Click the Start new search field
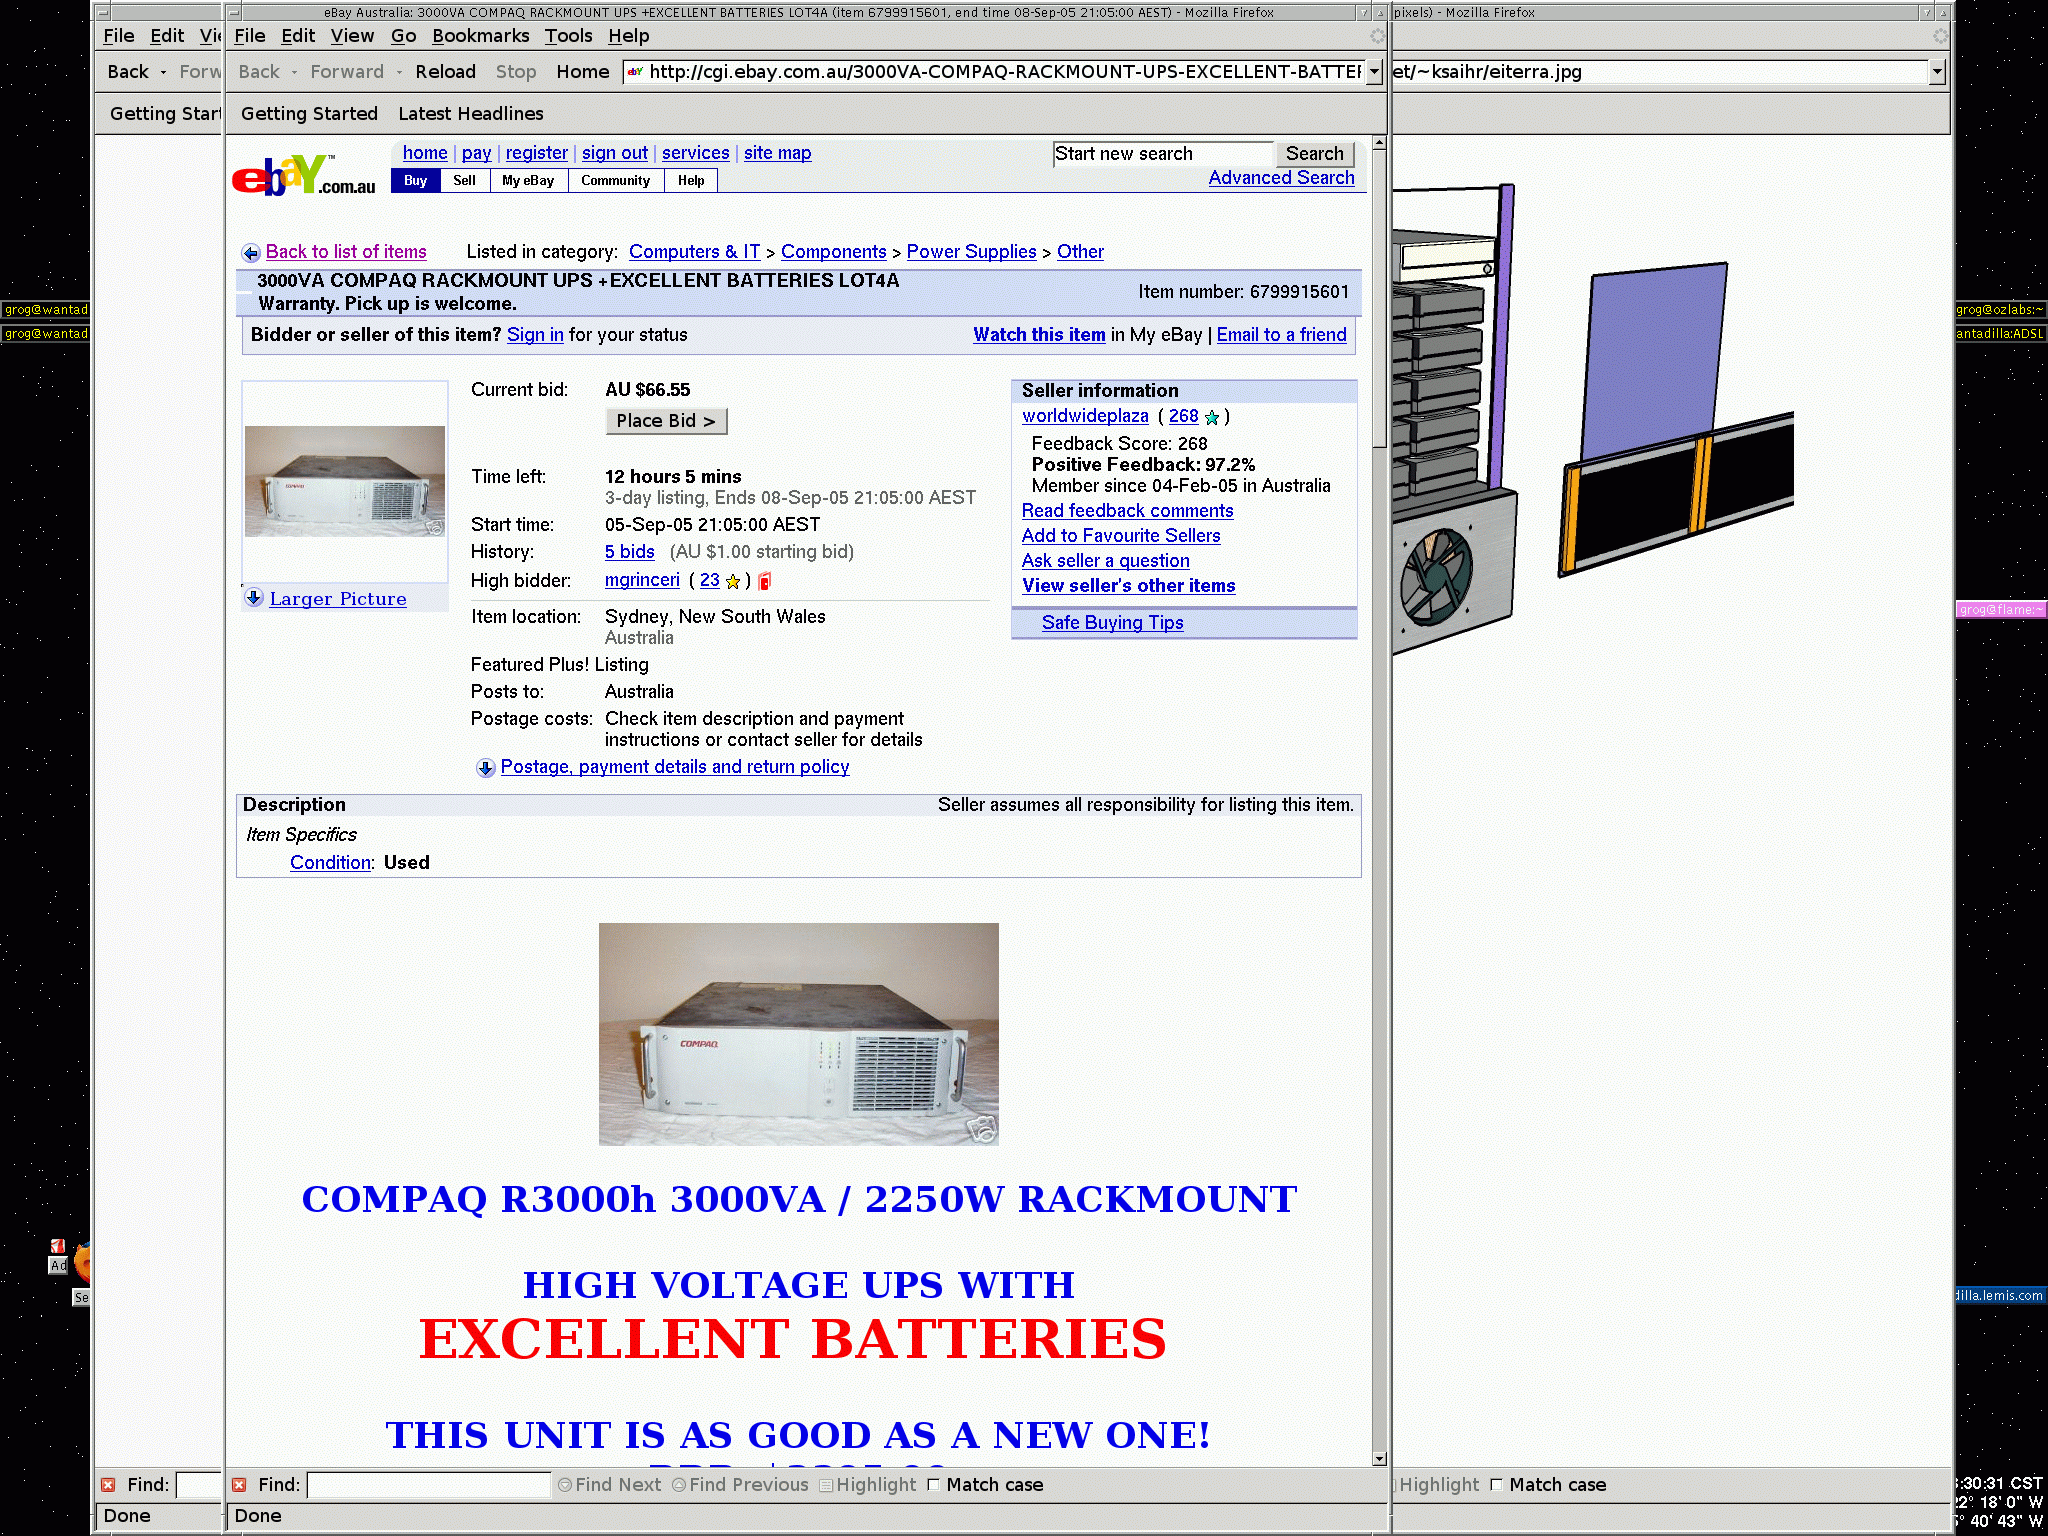This screenshot has height=1536, width=2048. [x=1163, y=154]
